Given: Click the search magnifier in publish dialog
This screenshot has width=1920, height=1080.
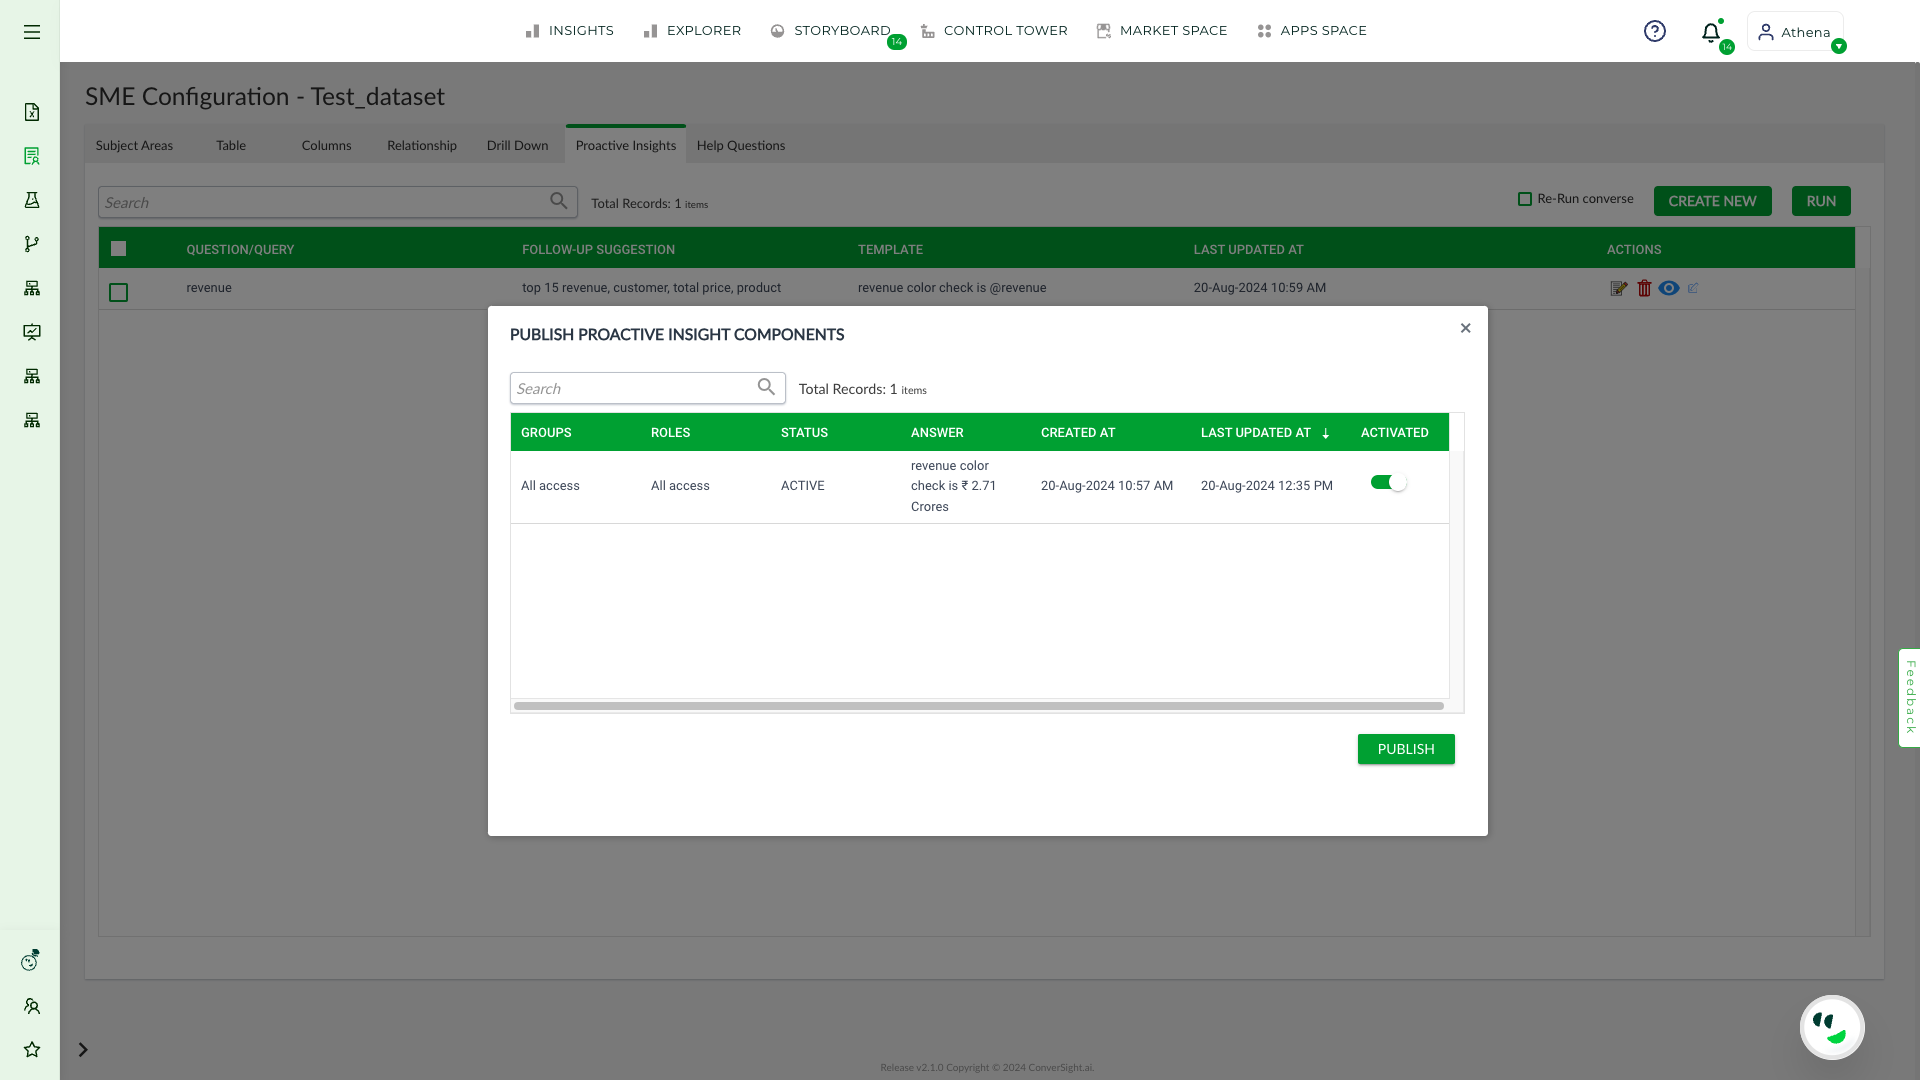Looking at the screenshot, I should (x=767, y=387).
